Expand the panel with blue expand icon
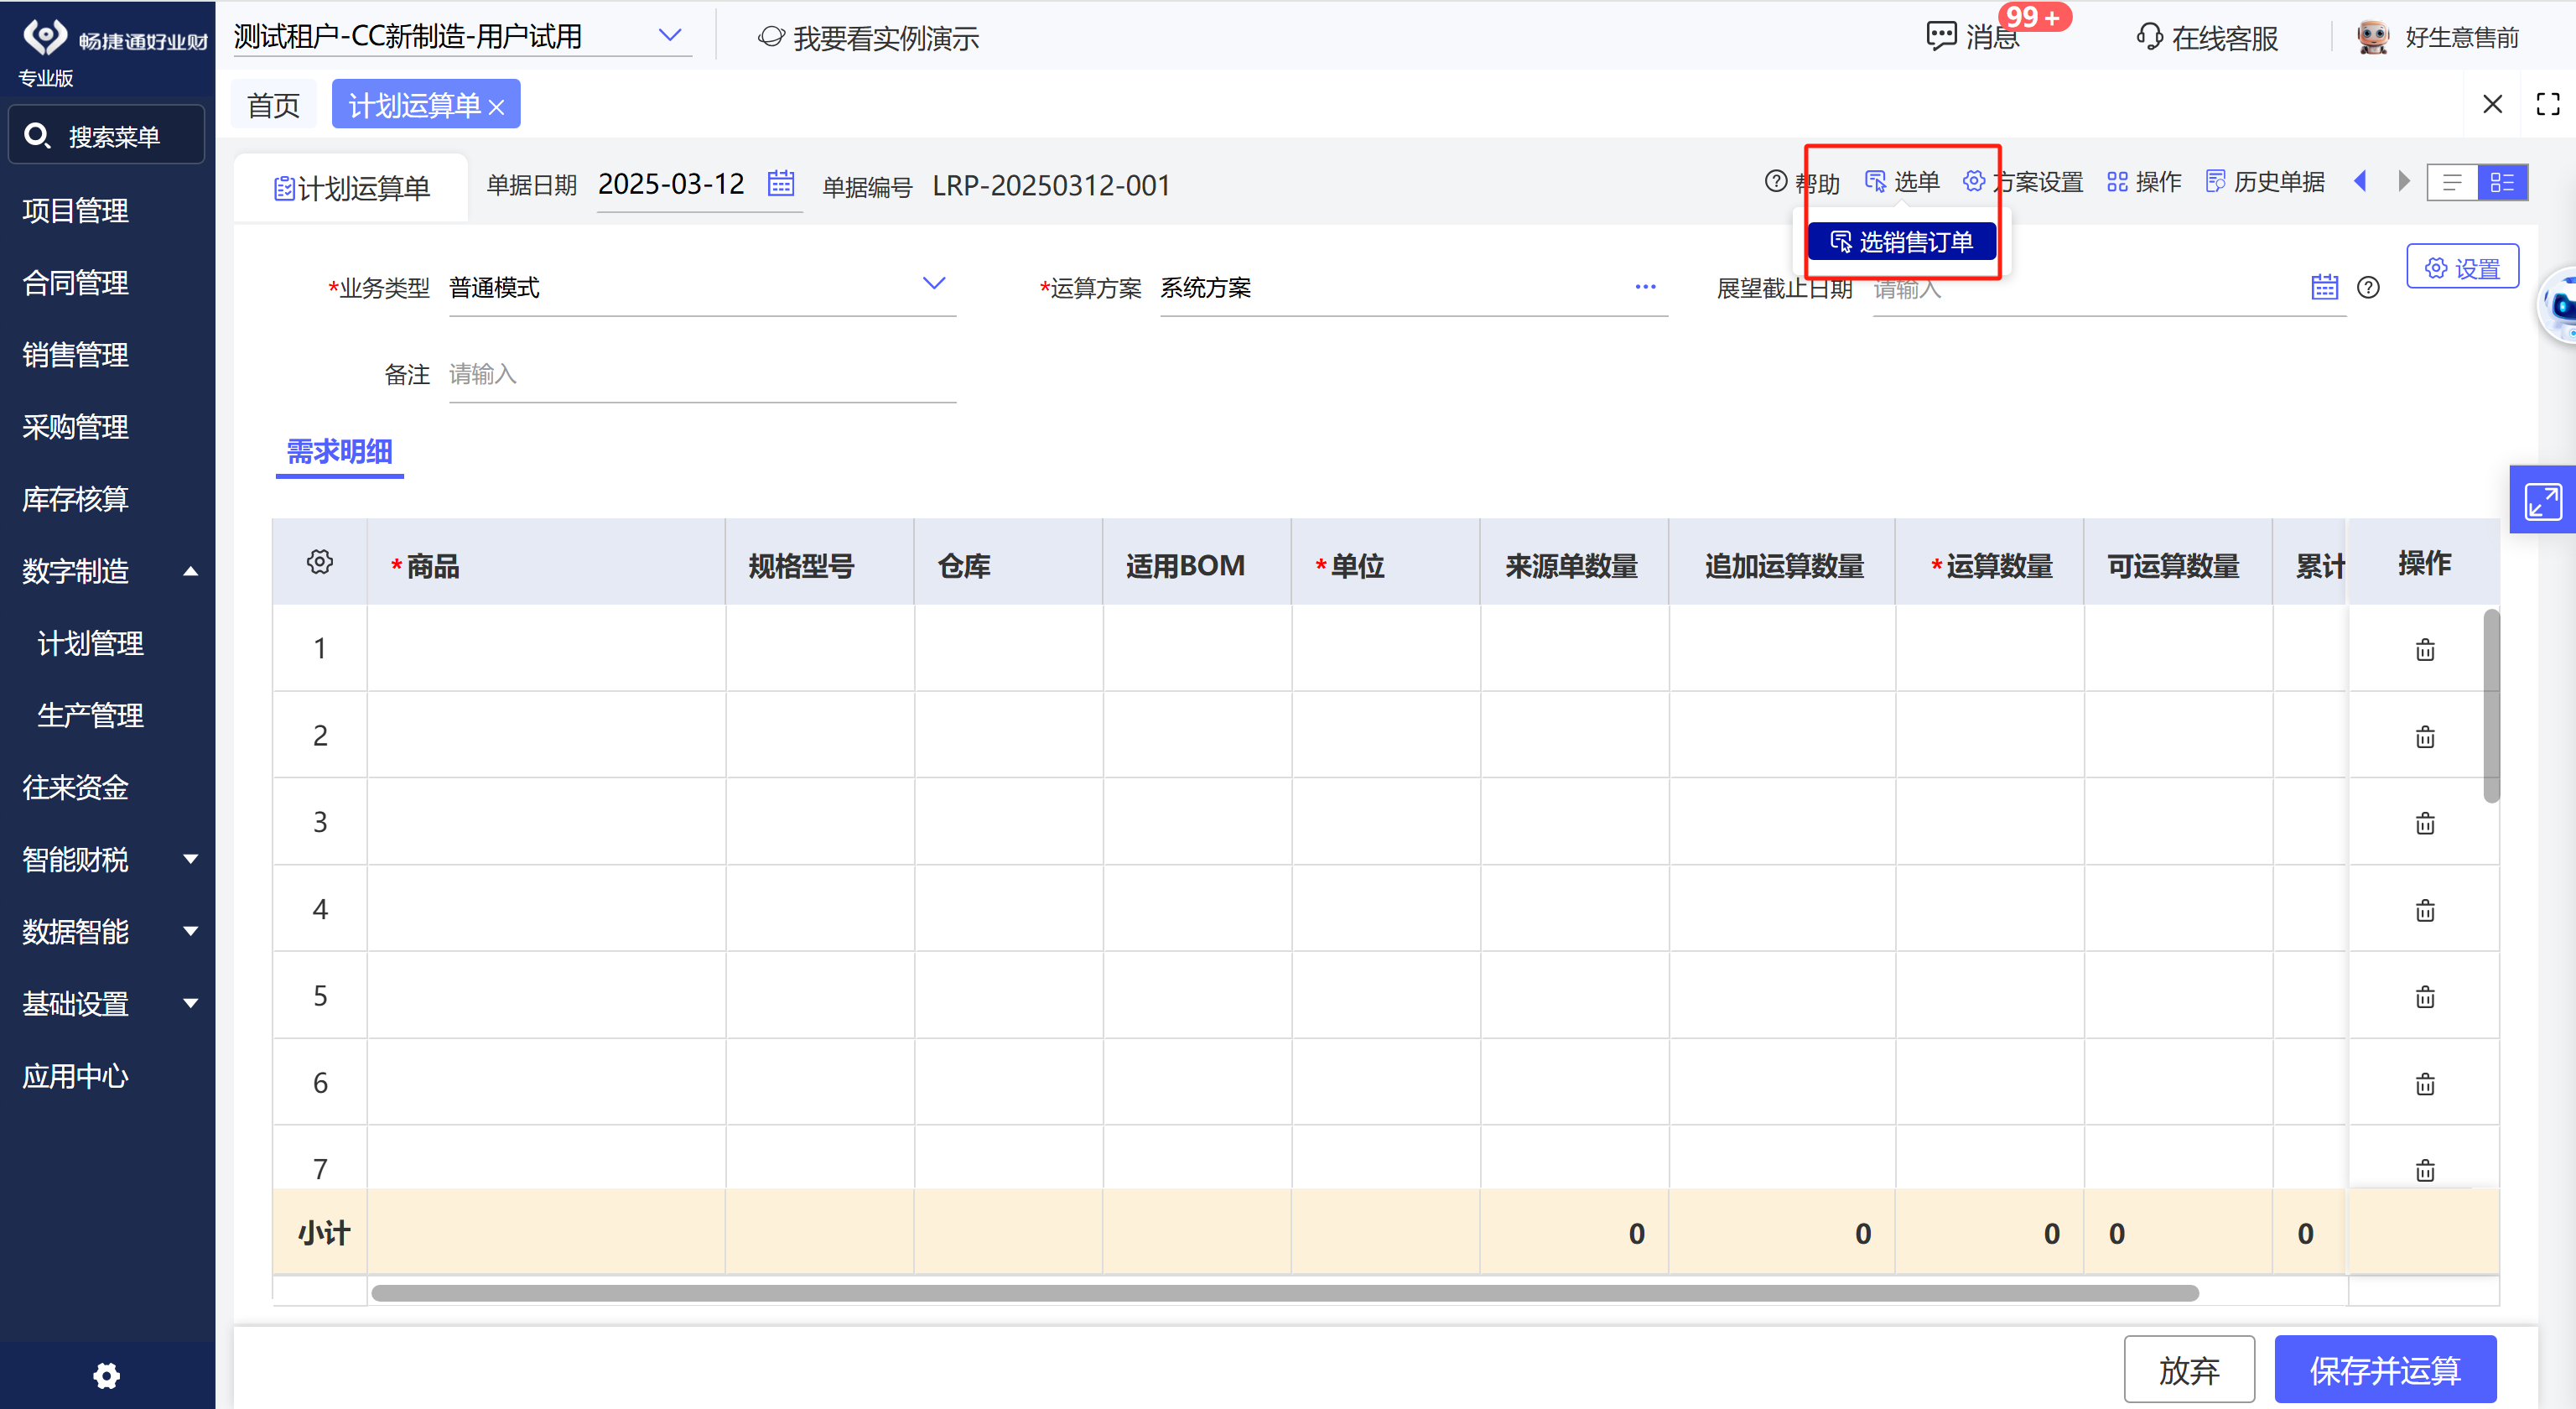Viewport: 2576px width, 1409px height. click(2542, 500)
